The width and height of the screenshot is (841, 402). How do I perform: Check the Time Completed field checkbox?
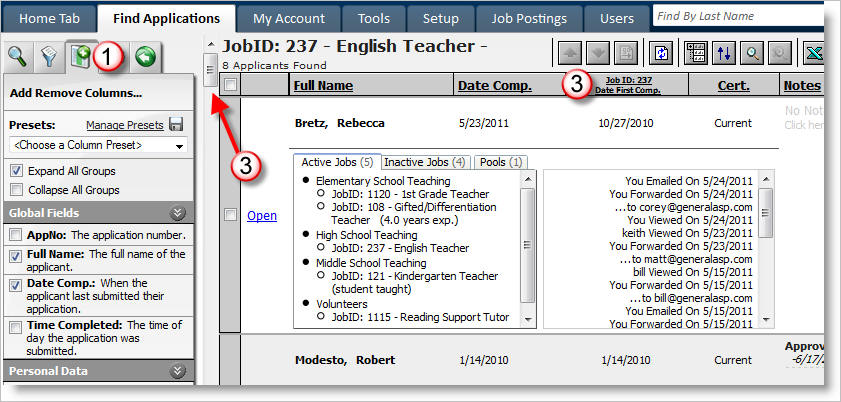pos(16,327)
